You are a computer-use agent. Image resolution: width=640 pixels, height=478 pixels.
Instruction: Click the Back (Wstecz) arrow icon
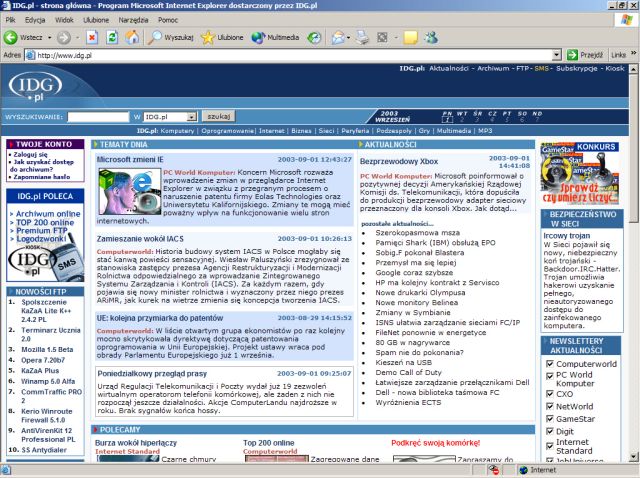[x=11, y=38]
